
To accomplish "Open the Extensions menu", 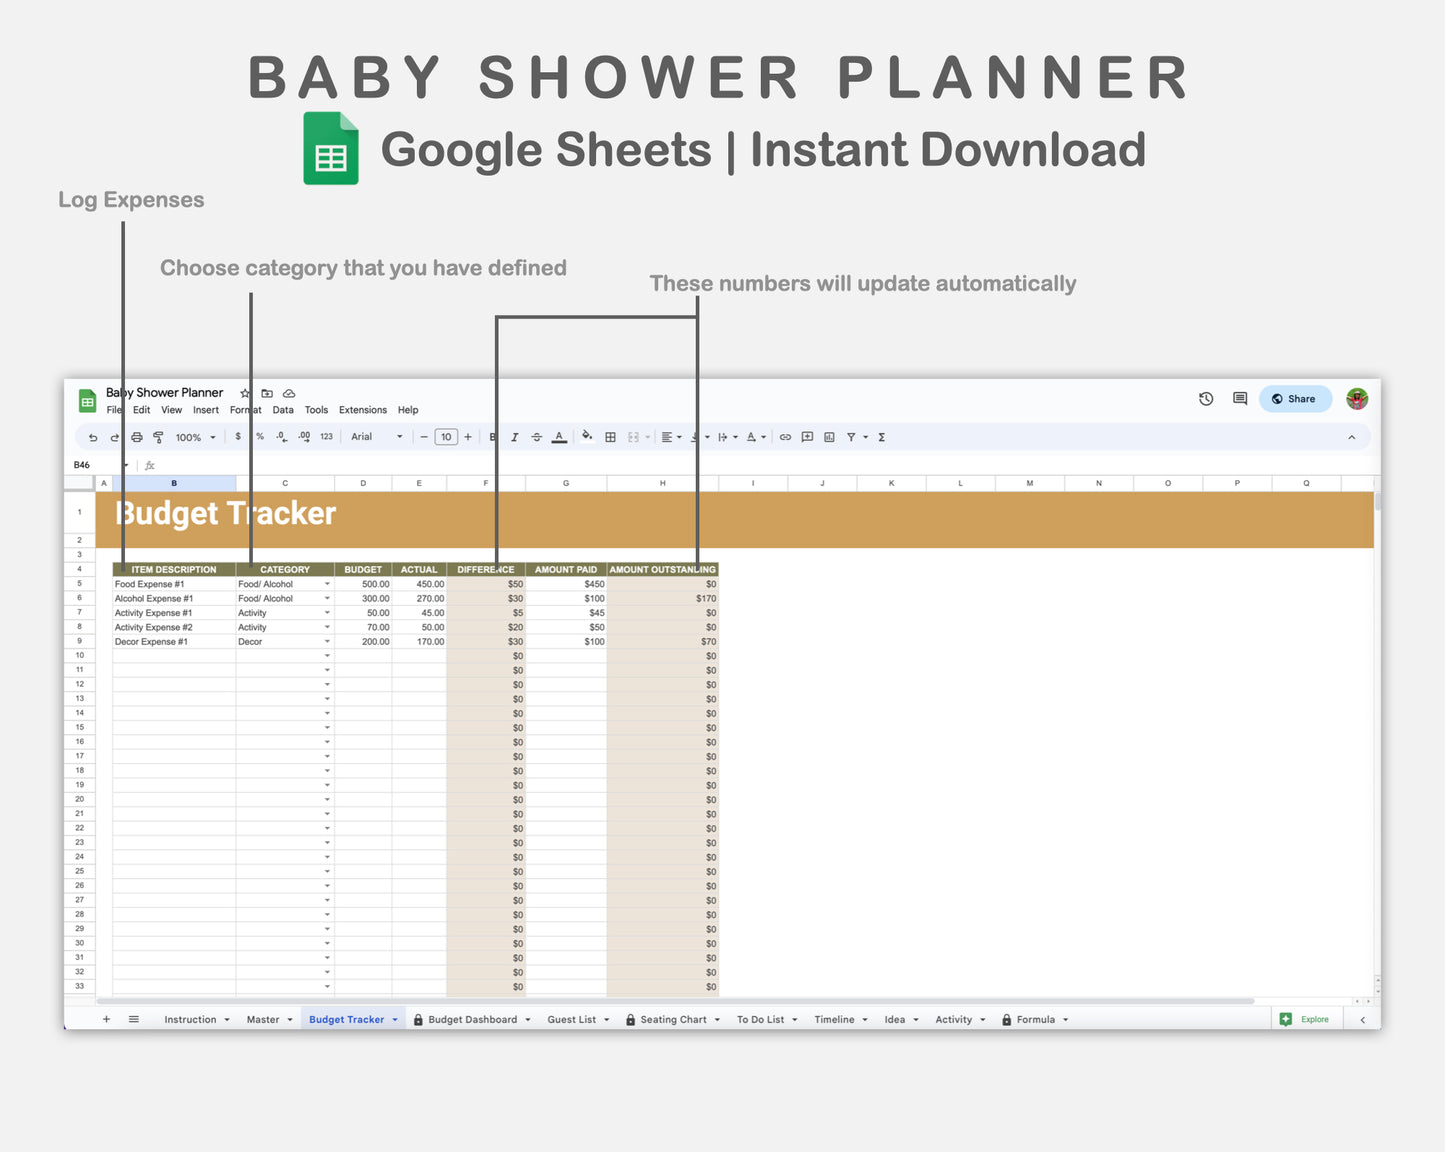I will [x=362, y=410].
